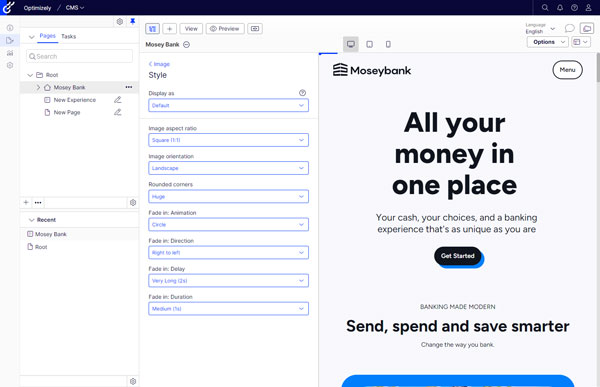
Task: Open the gear settings for the pages gadget
Action: pyautogui.click(x=133, y=202)
